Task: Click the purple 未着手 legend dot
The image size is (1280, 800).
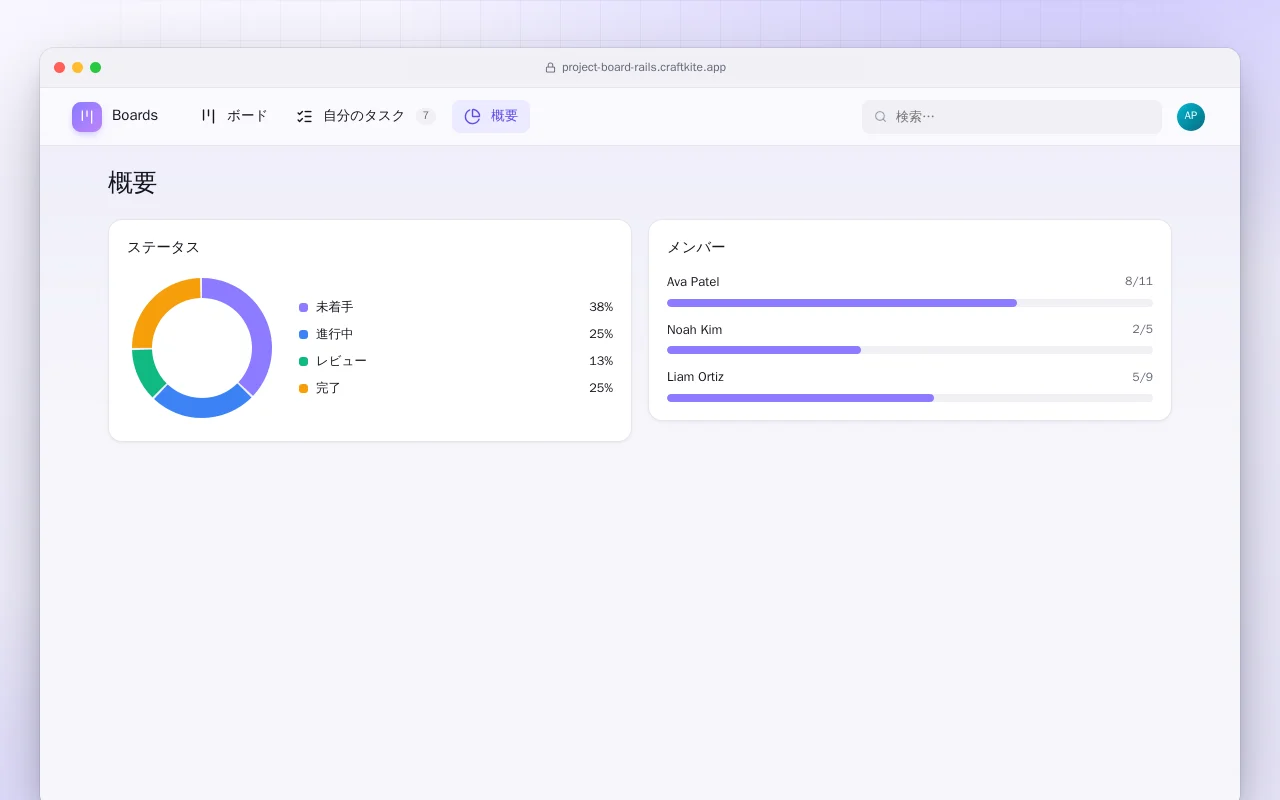Action: [x=304, y=308]
